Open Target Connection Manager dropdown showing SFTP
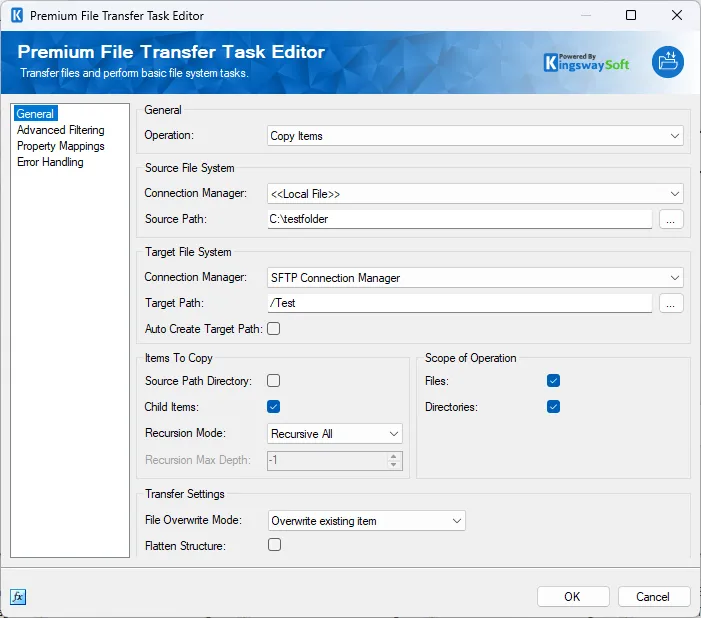This screenshot has width=701, height=618. 475,278
